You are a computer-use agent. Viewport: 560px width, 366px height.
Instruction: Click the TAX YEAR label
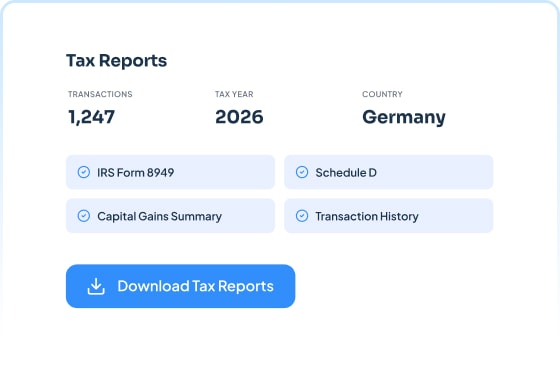click(x=234, y=94)
